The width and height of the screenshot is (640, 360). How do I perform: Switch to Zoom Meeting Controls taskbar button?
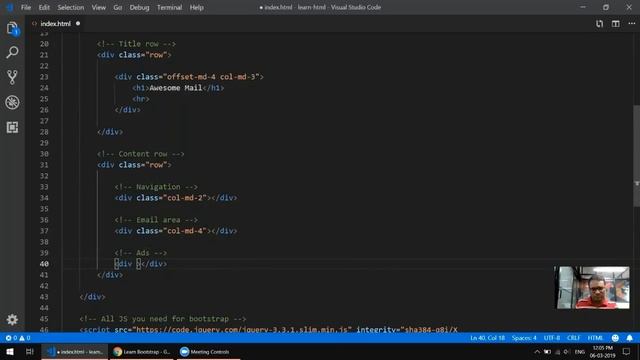pos(208,351)
